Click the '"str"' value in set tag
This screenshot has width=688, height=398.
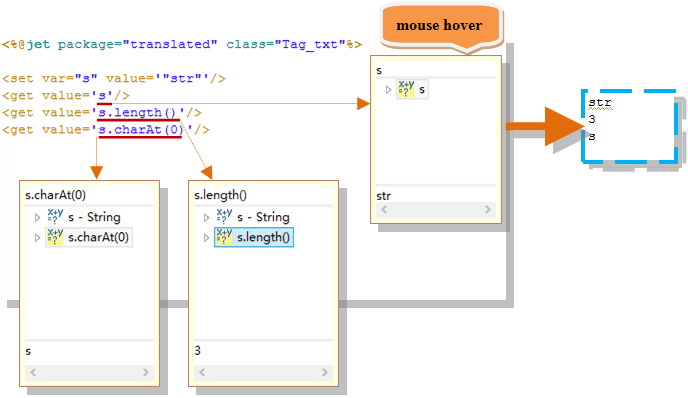182,79
